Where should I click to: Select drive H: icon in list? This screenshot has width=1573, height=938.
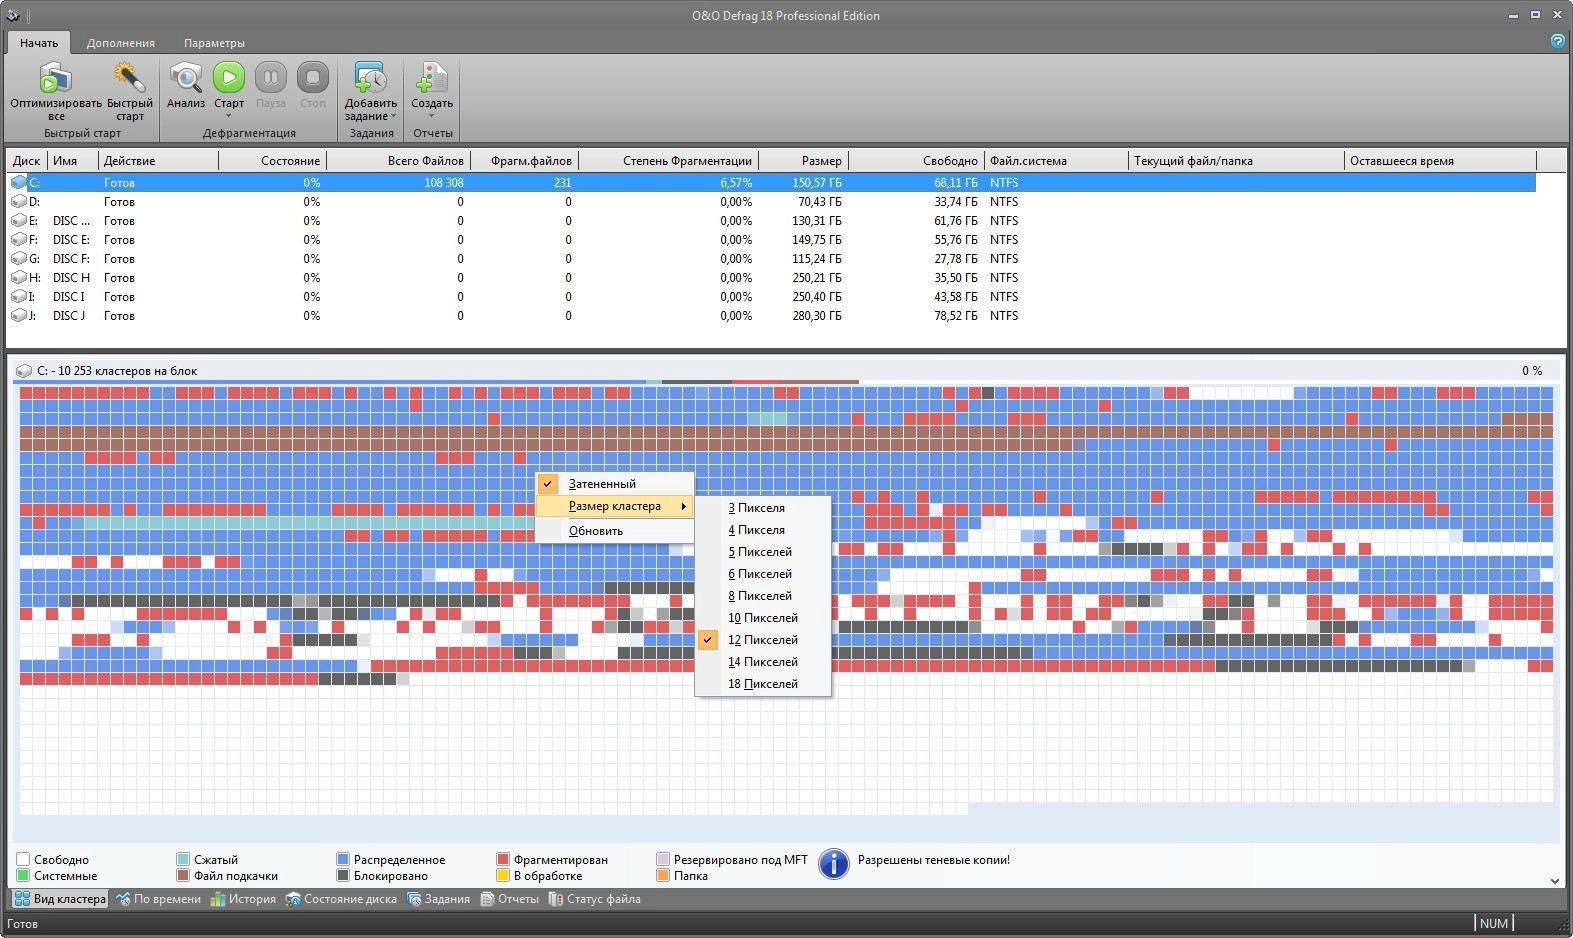tap(19, 278)
